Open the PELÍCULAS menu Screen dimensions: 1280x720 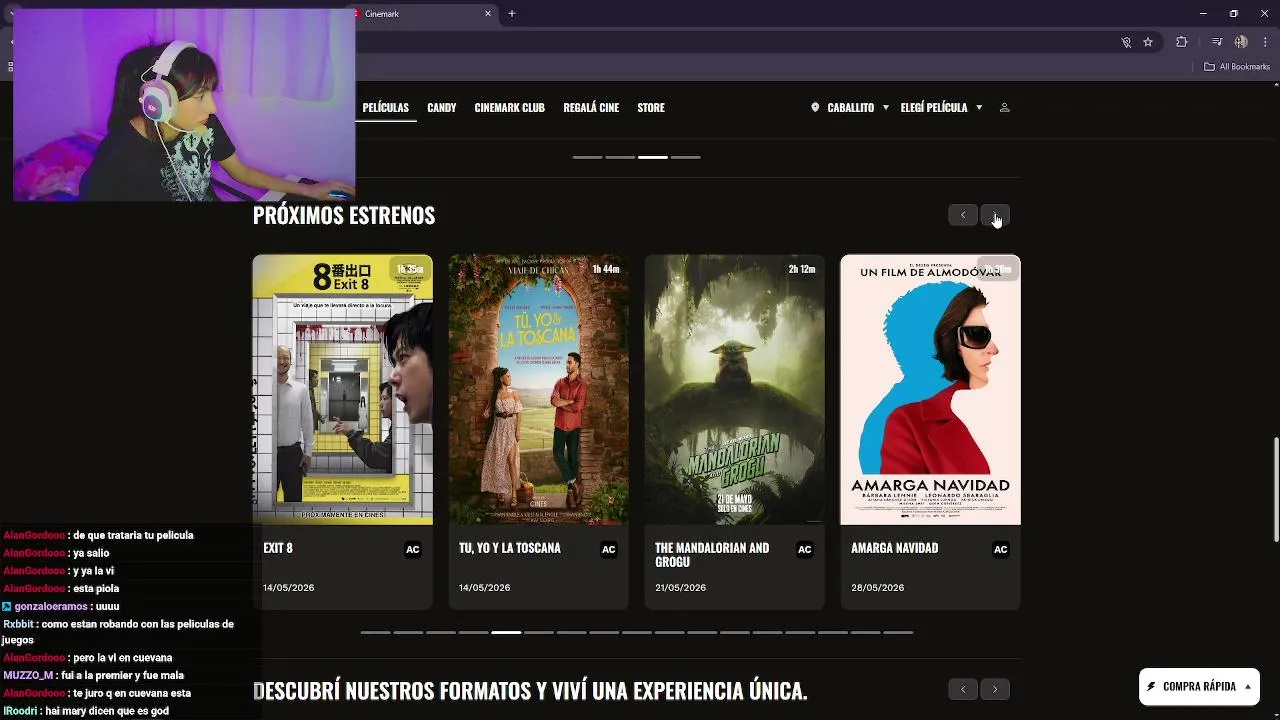[x=386, y=107]
